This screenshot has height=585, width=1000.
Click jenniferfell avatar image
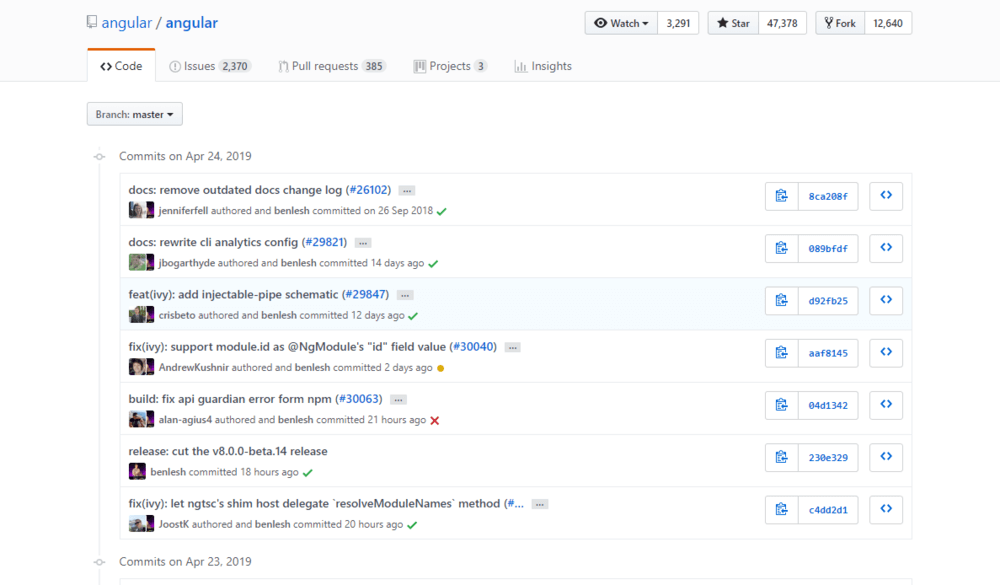pyautogui.click(x=136, y=210)
